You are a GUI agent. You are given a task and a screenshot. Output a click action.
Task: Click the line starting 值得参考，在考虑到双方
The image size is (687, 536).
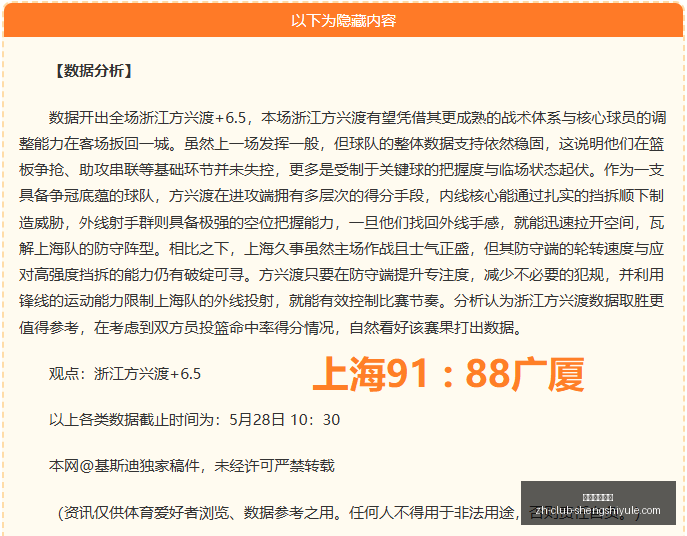tap(271, 327)
